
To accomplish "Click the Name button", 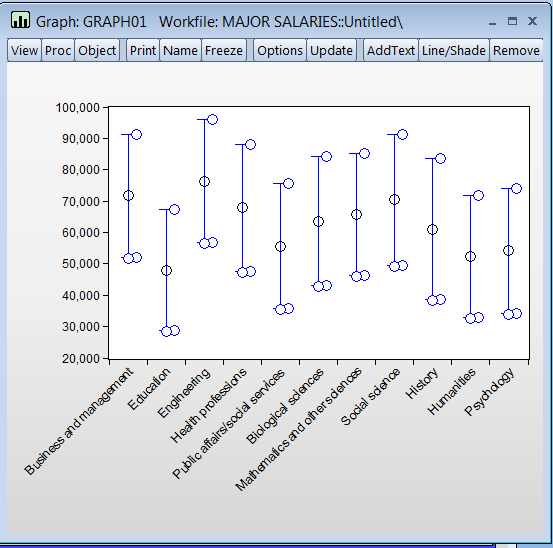I will click(x=180, y=50).
